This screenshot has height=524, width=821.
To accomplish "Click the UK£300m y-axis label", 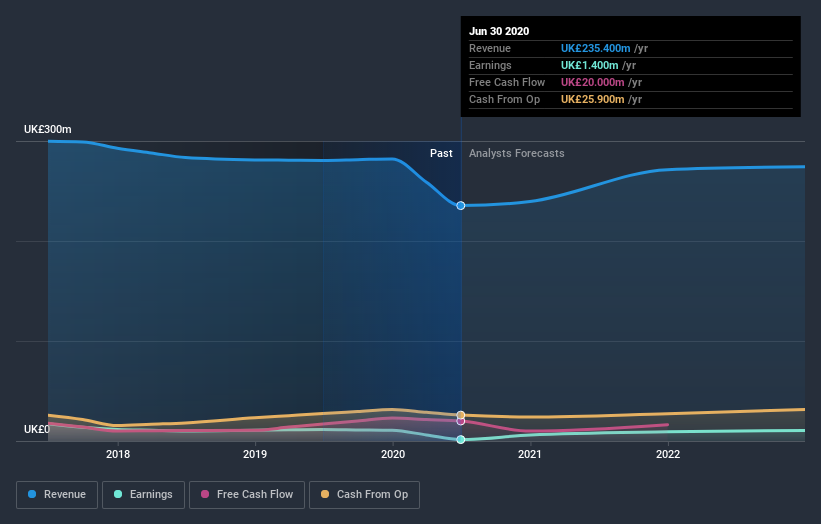I will click(x=48, y=129).
